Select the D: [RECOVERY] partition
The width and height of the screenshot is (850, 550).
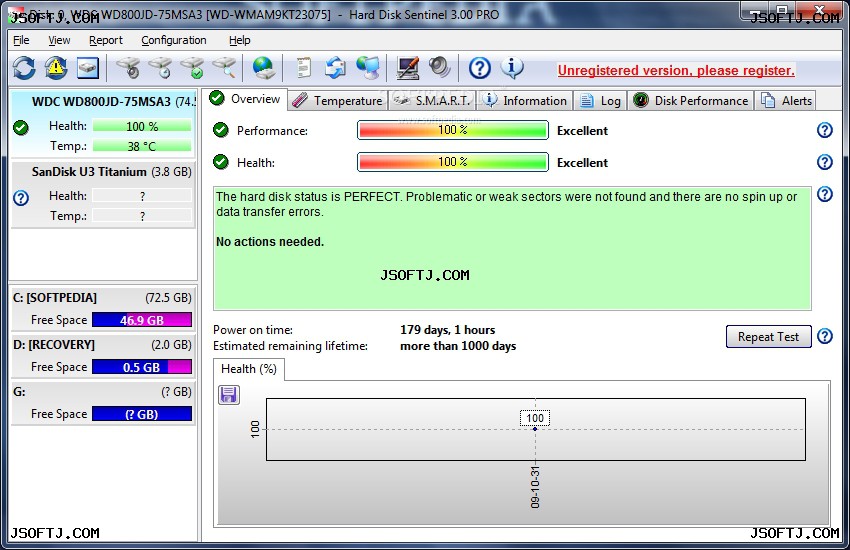coord(103,355)
